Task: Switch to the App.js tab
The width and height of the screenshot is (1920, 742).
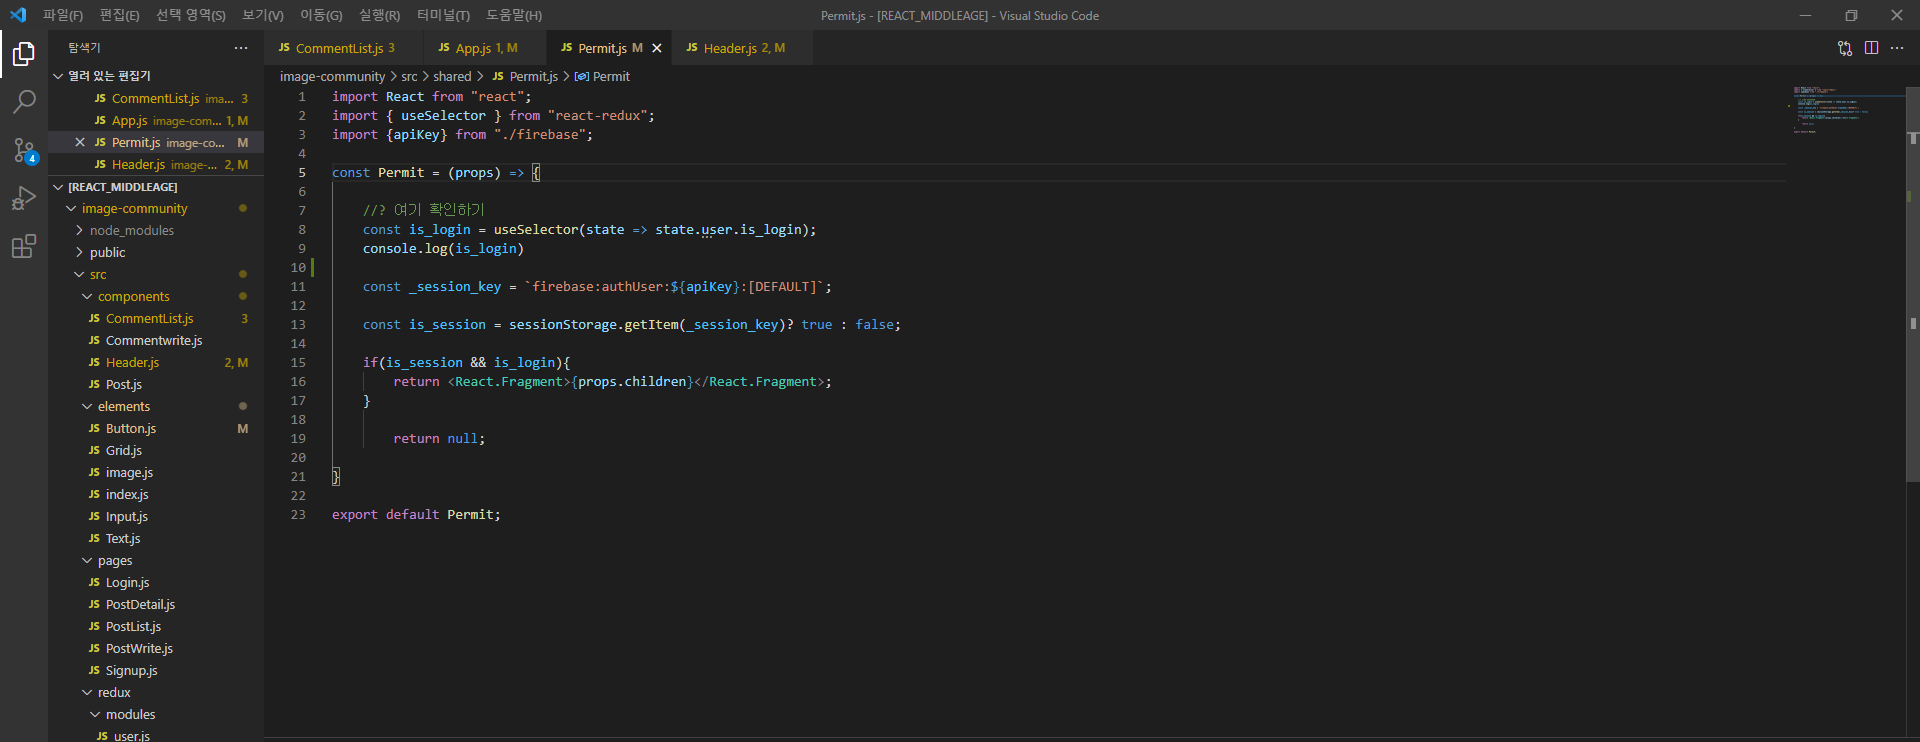Action: (485, 48)
